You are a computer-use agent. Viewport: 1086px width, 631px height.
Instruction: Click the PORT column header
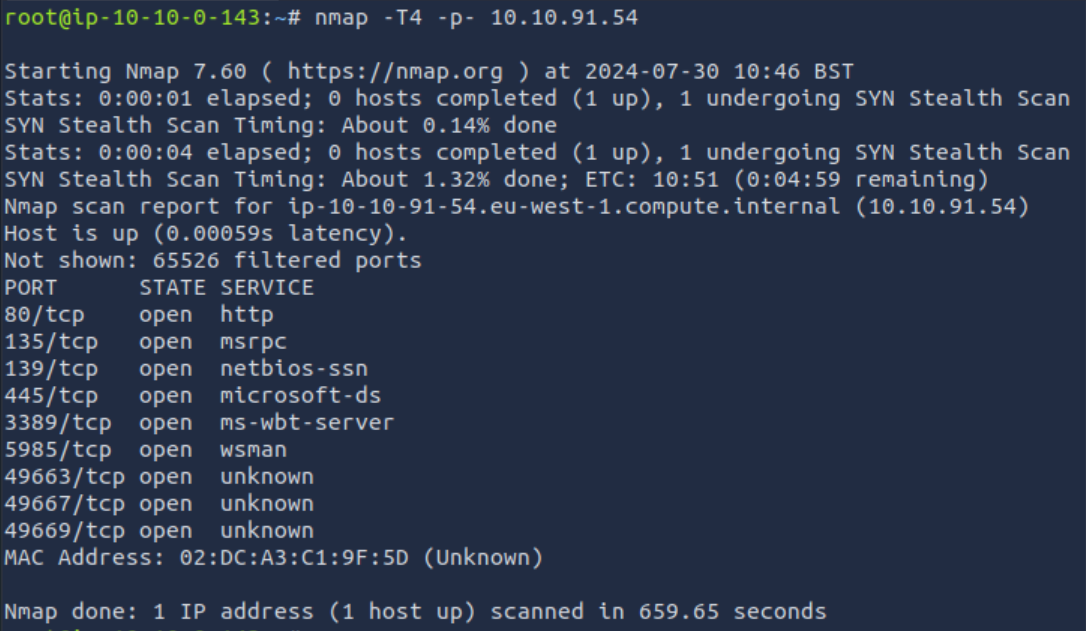(x=31, y=287)
